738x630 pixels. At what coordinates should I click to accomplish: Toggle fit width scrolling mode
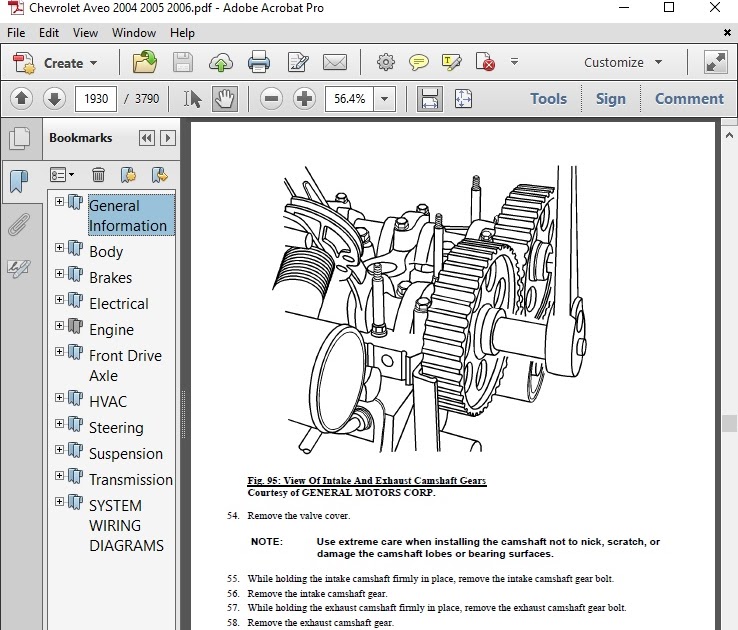coord(430,99)
